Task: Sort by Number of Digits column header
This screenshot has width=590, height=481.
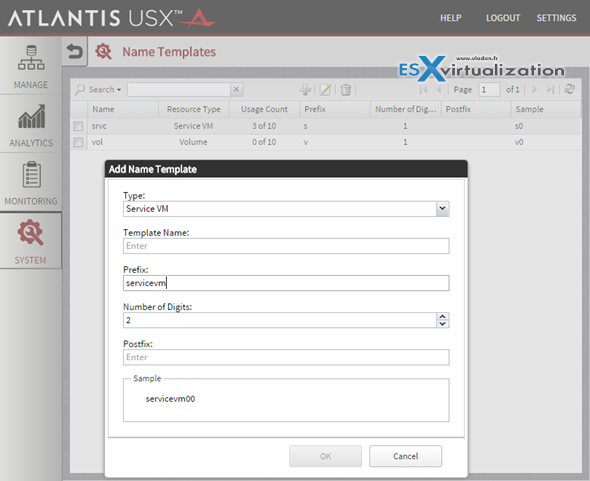Action: tap(406, 109)
